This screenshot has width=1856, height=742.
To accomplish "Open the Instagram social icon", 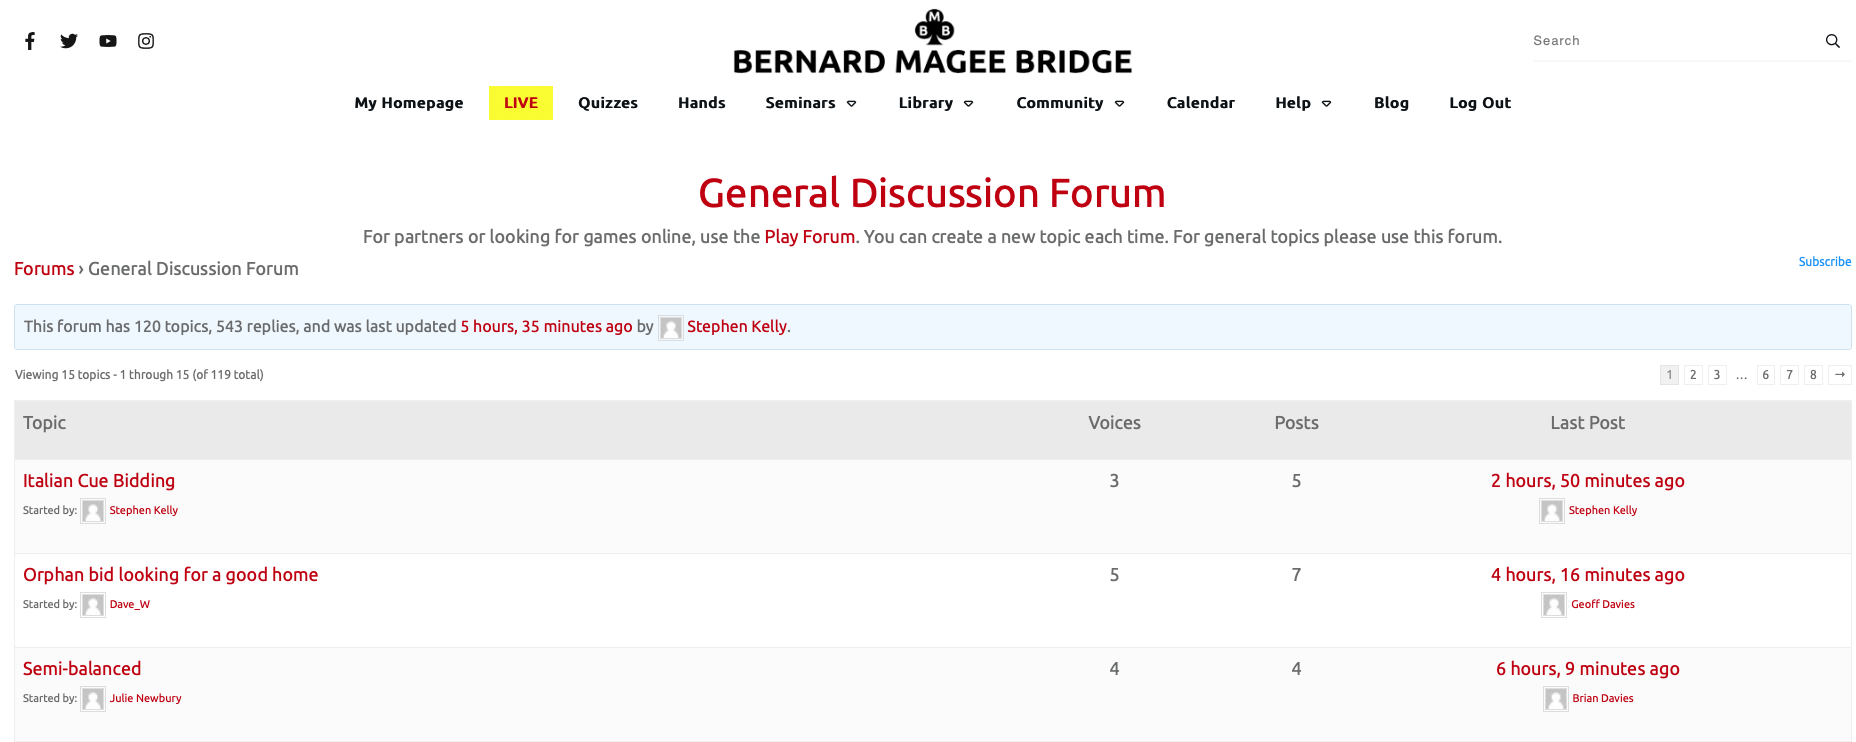I will (146, 41).
